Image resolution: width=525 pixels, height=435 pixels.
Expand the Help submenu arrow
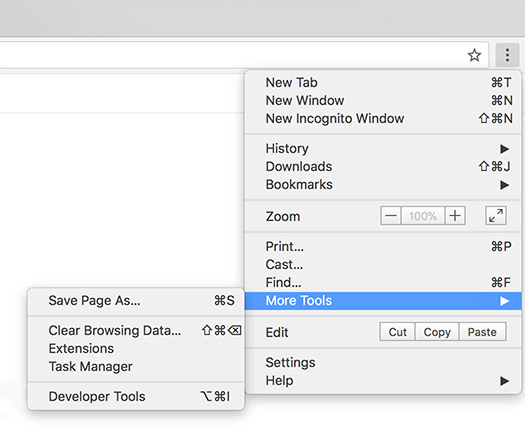(504, 381)
